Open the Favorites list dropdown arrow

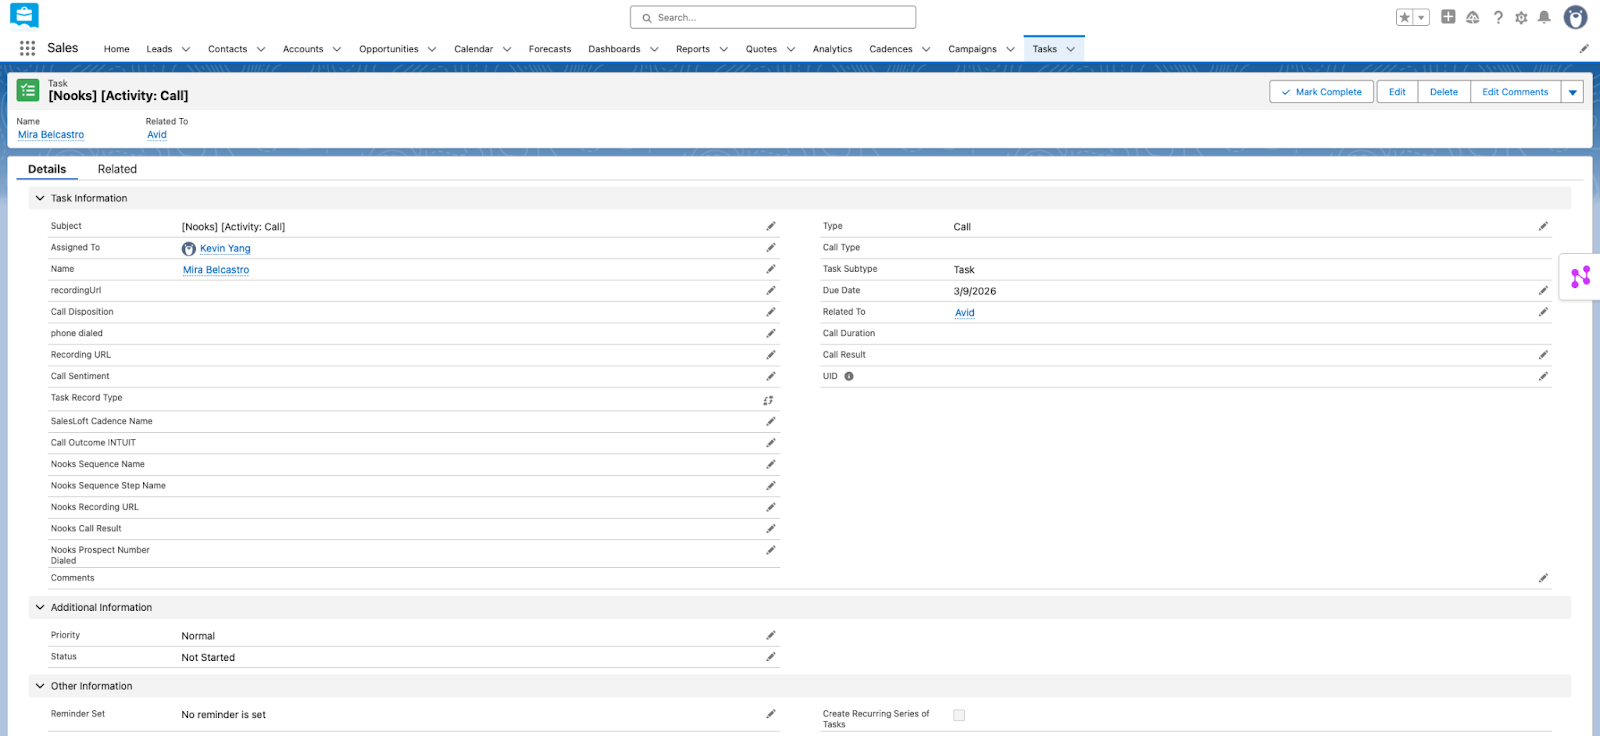1421,17
